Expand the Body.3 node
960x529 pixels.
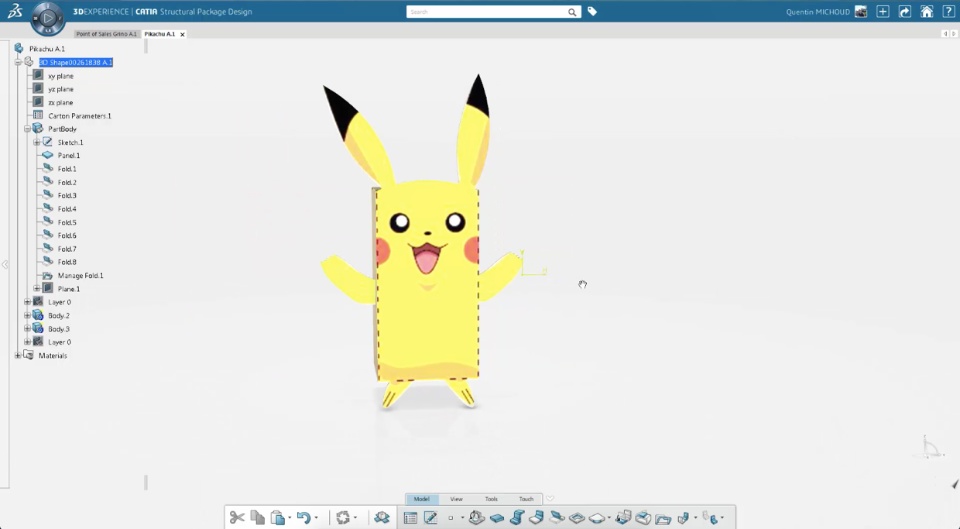pos(27,329)
